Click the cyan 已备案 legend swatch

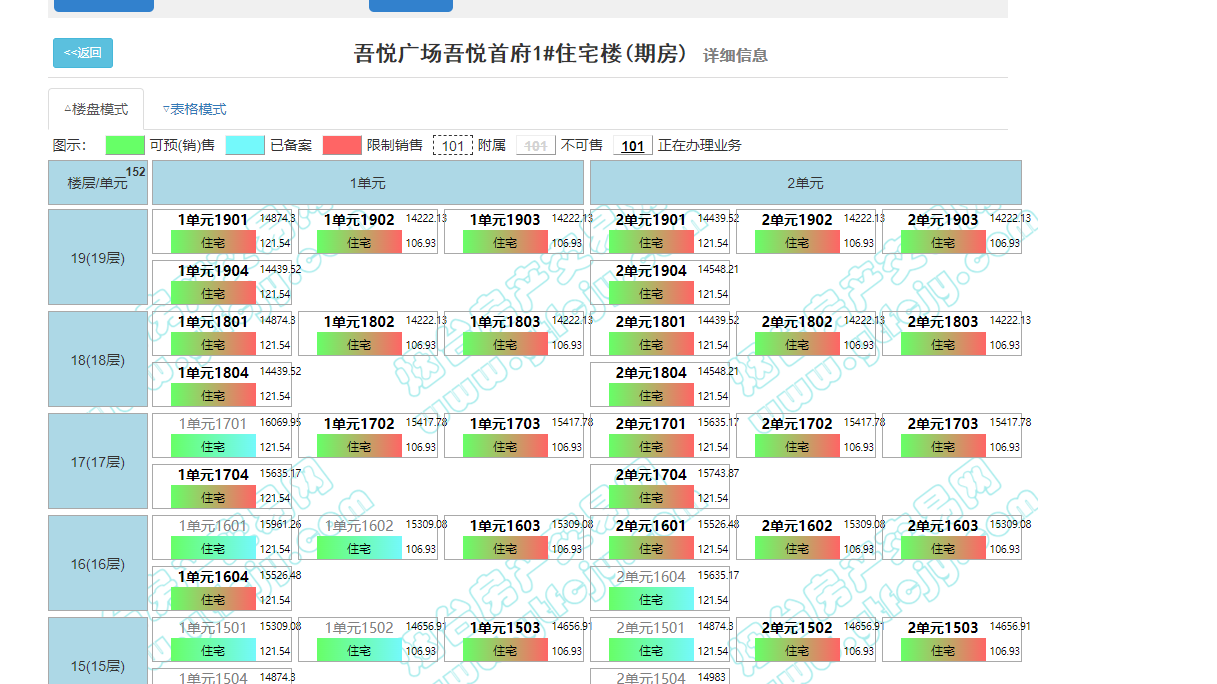click(x=245, y=145)
